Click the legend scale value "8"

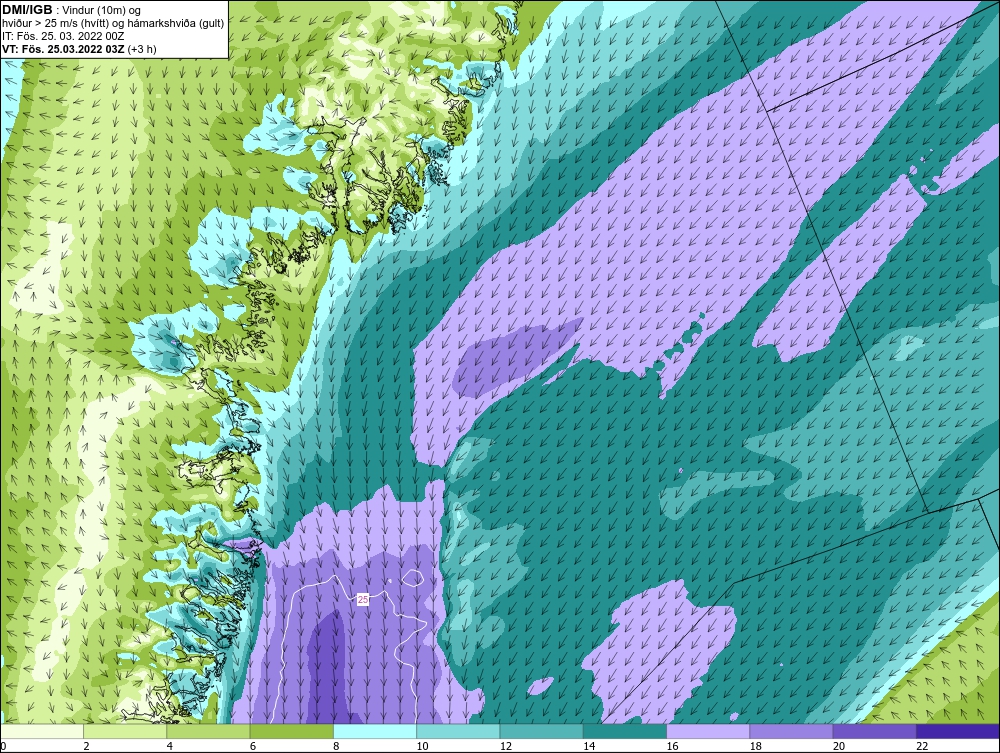[336, 746]
